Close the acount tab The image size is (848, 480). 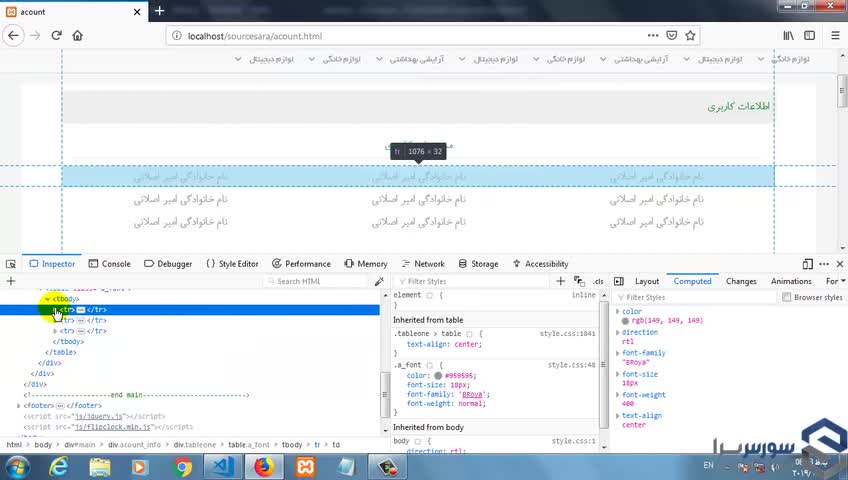137,11
